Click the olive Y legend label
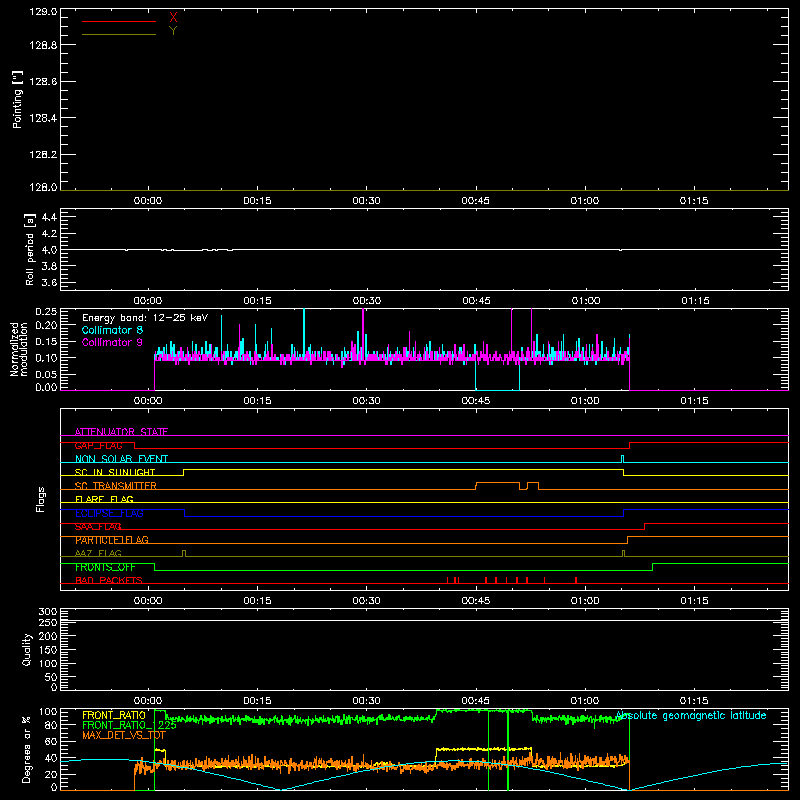 [x=173, y=31]
